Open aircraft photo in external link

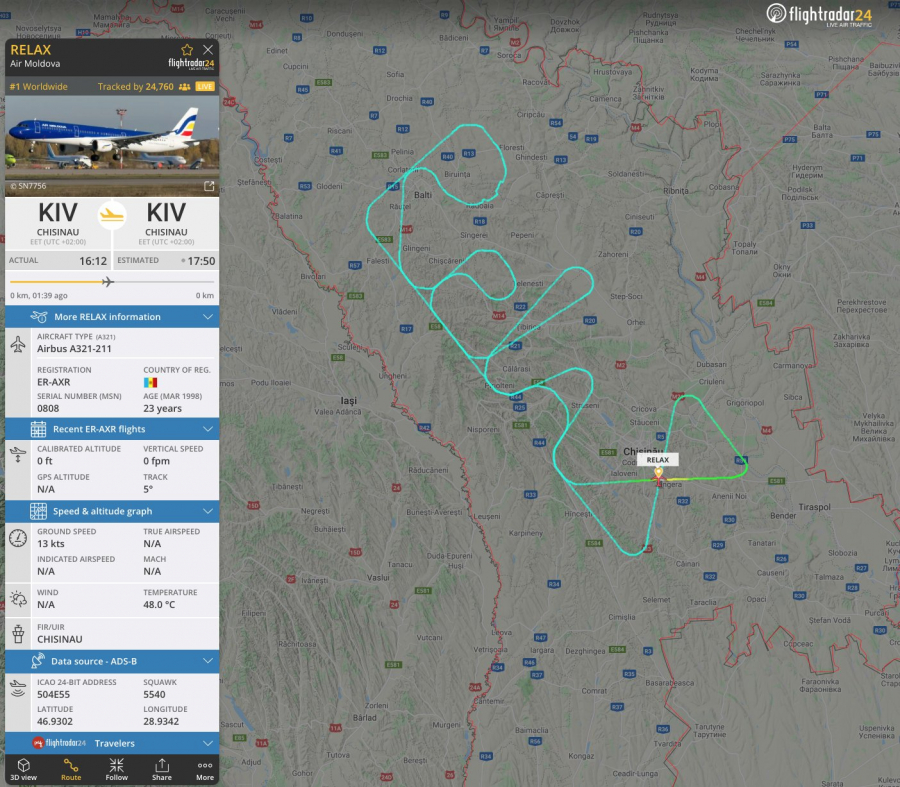(x=209, y=186)
